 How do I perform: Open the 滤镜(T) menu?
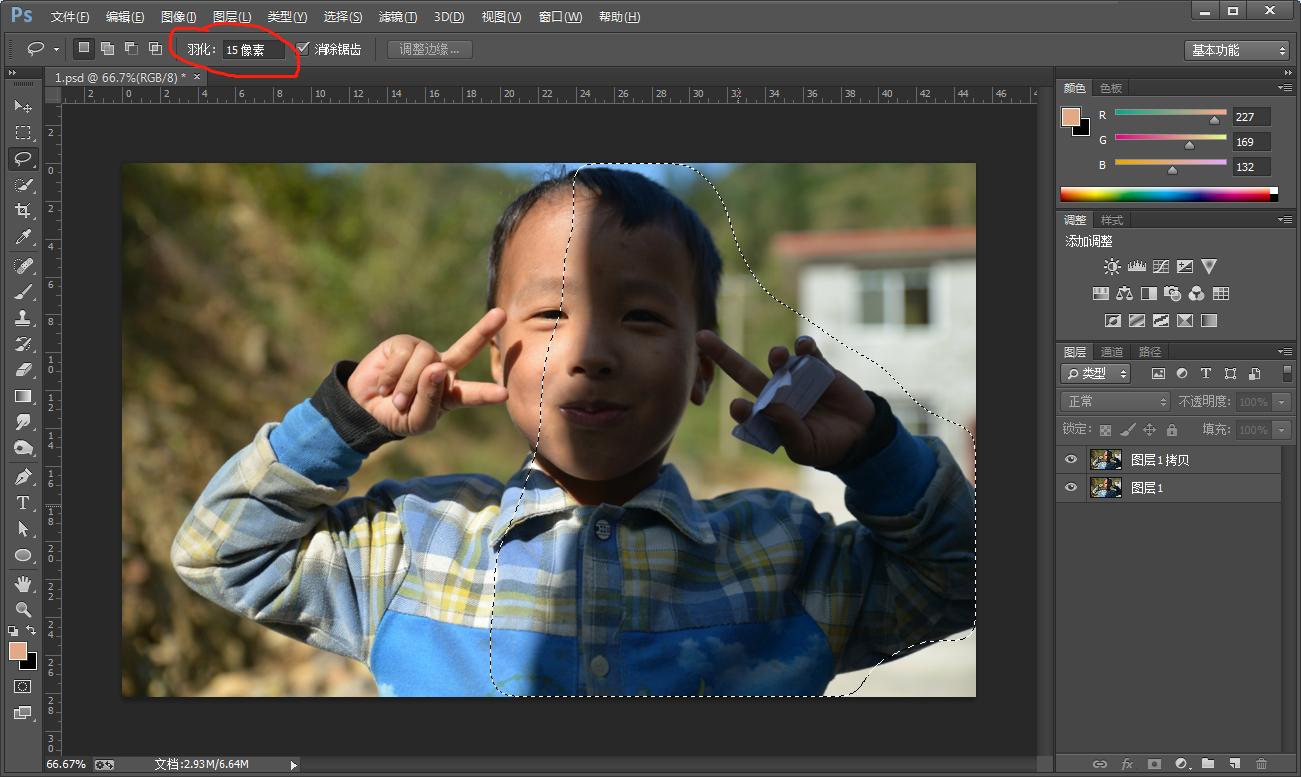397,17
